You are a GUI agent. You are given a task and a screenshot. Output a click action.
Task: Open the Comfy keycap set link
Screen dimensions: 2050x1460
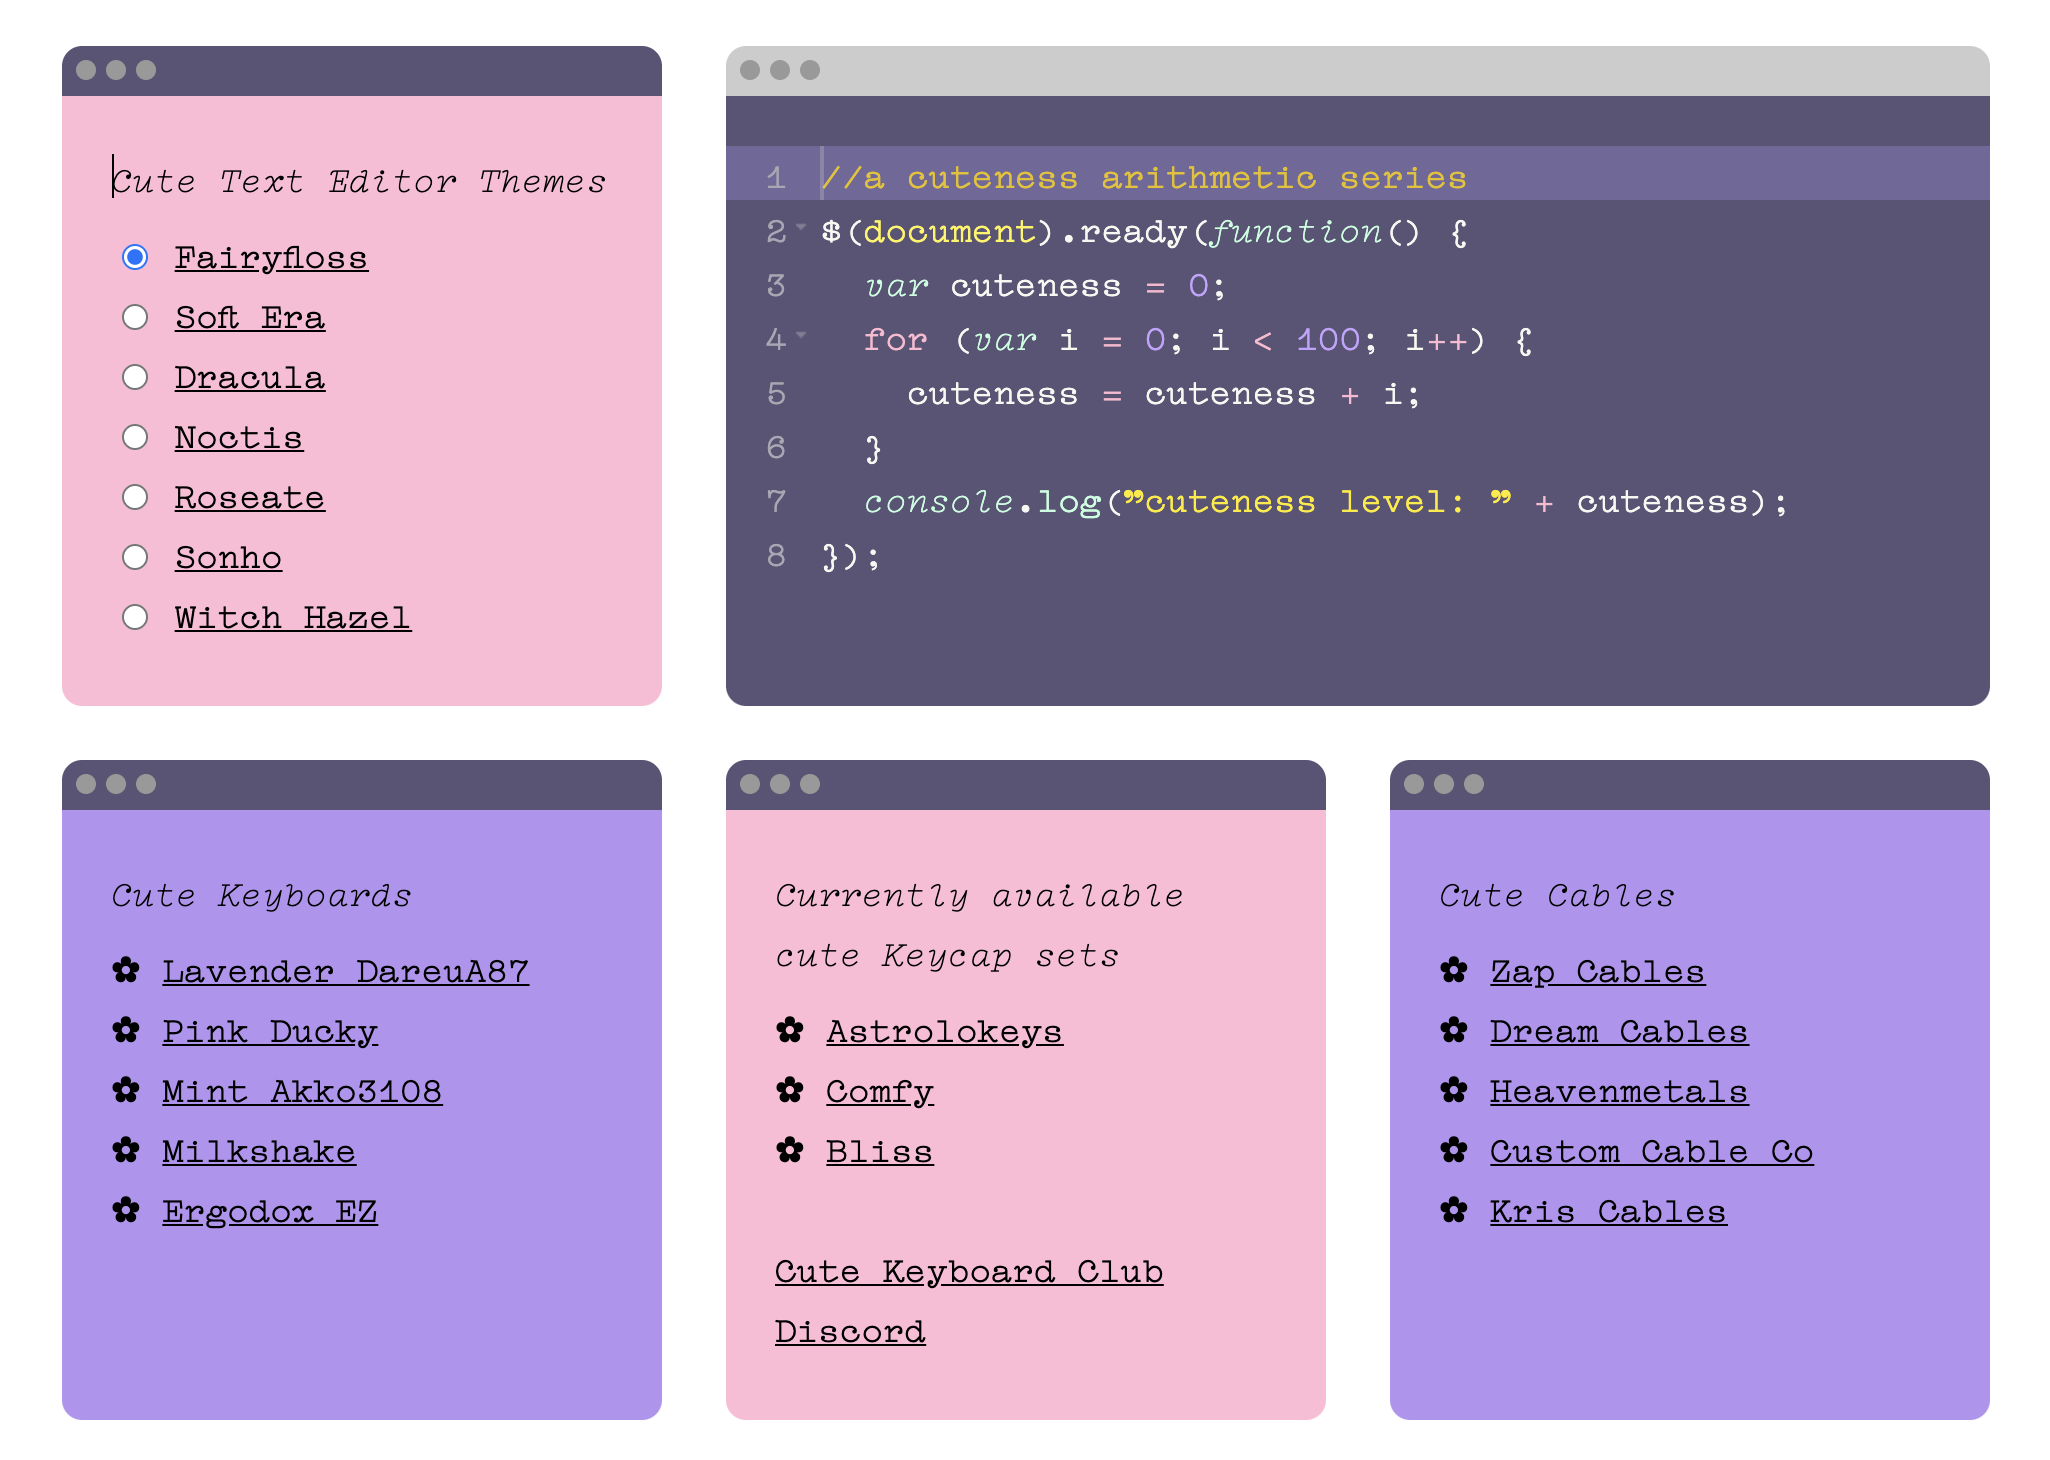point(880,1092)
